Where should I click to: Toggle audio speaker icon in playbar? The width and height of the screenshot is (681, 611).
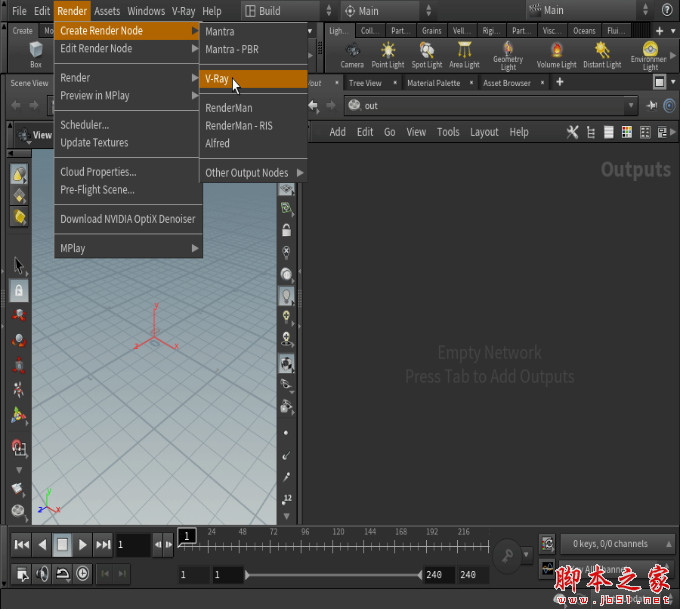coord(42,574)
